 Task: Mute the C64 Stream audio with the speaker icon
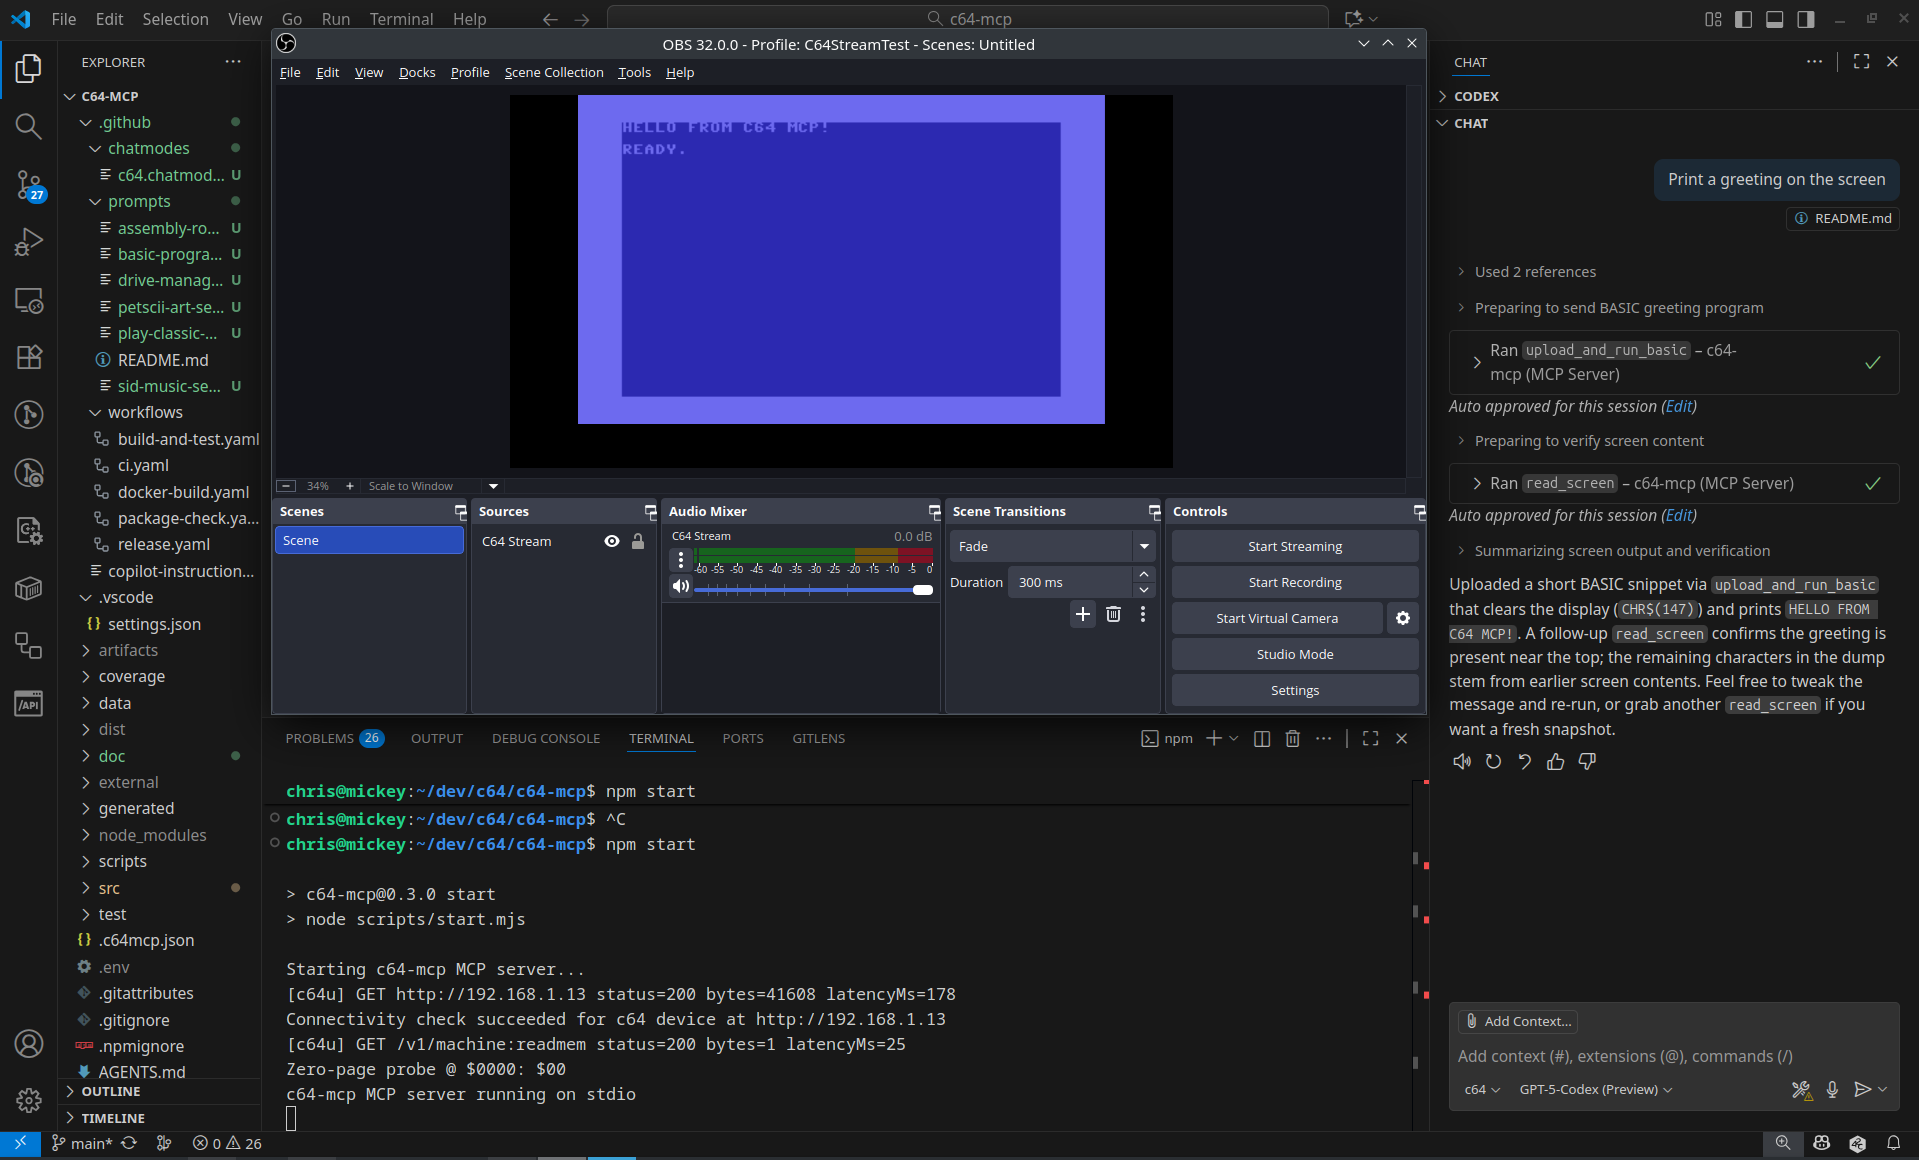(680, 586)
